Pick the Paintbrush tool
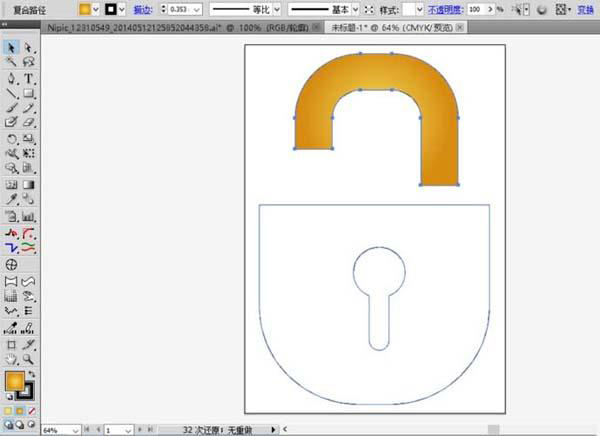The image size is (600, 436). click(11, 108)
